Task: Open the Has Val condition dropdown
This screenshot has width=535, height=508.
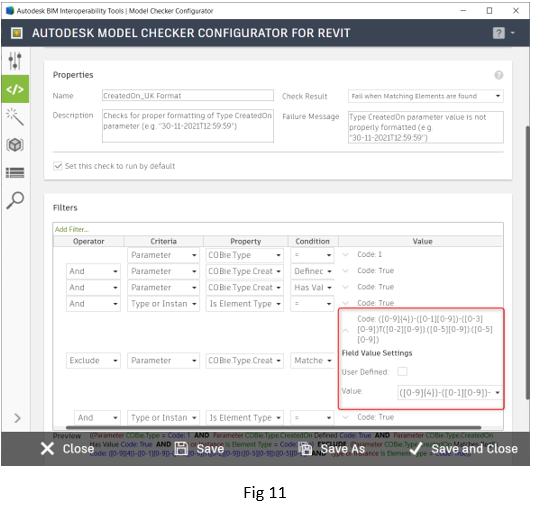Action: click(x=312, y=287)
